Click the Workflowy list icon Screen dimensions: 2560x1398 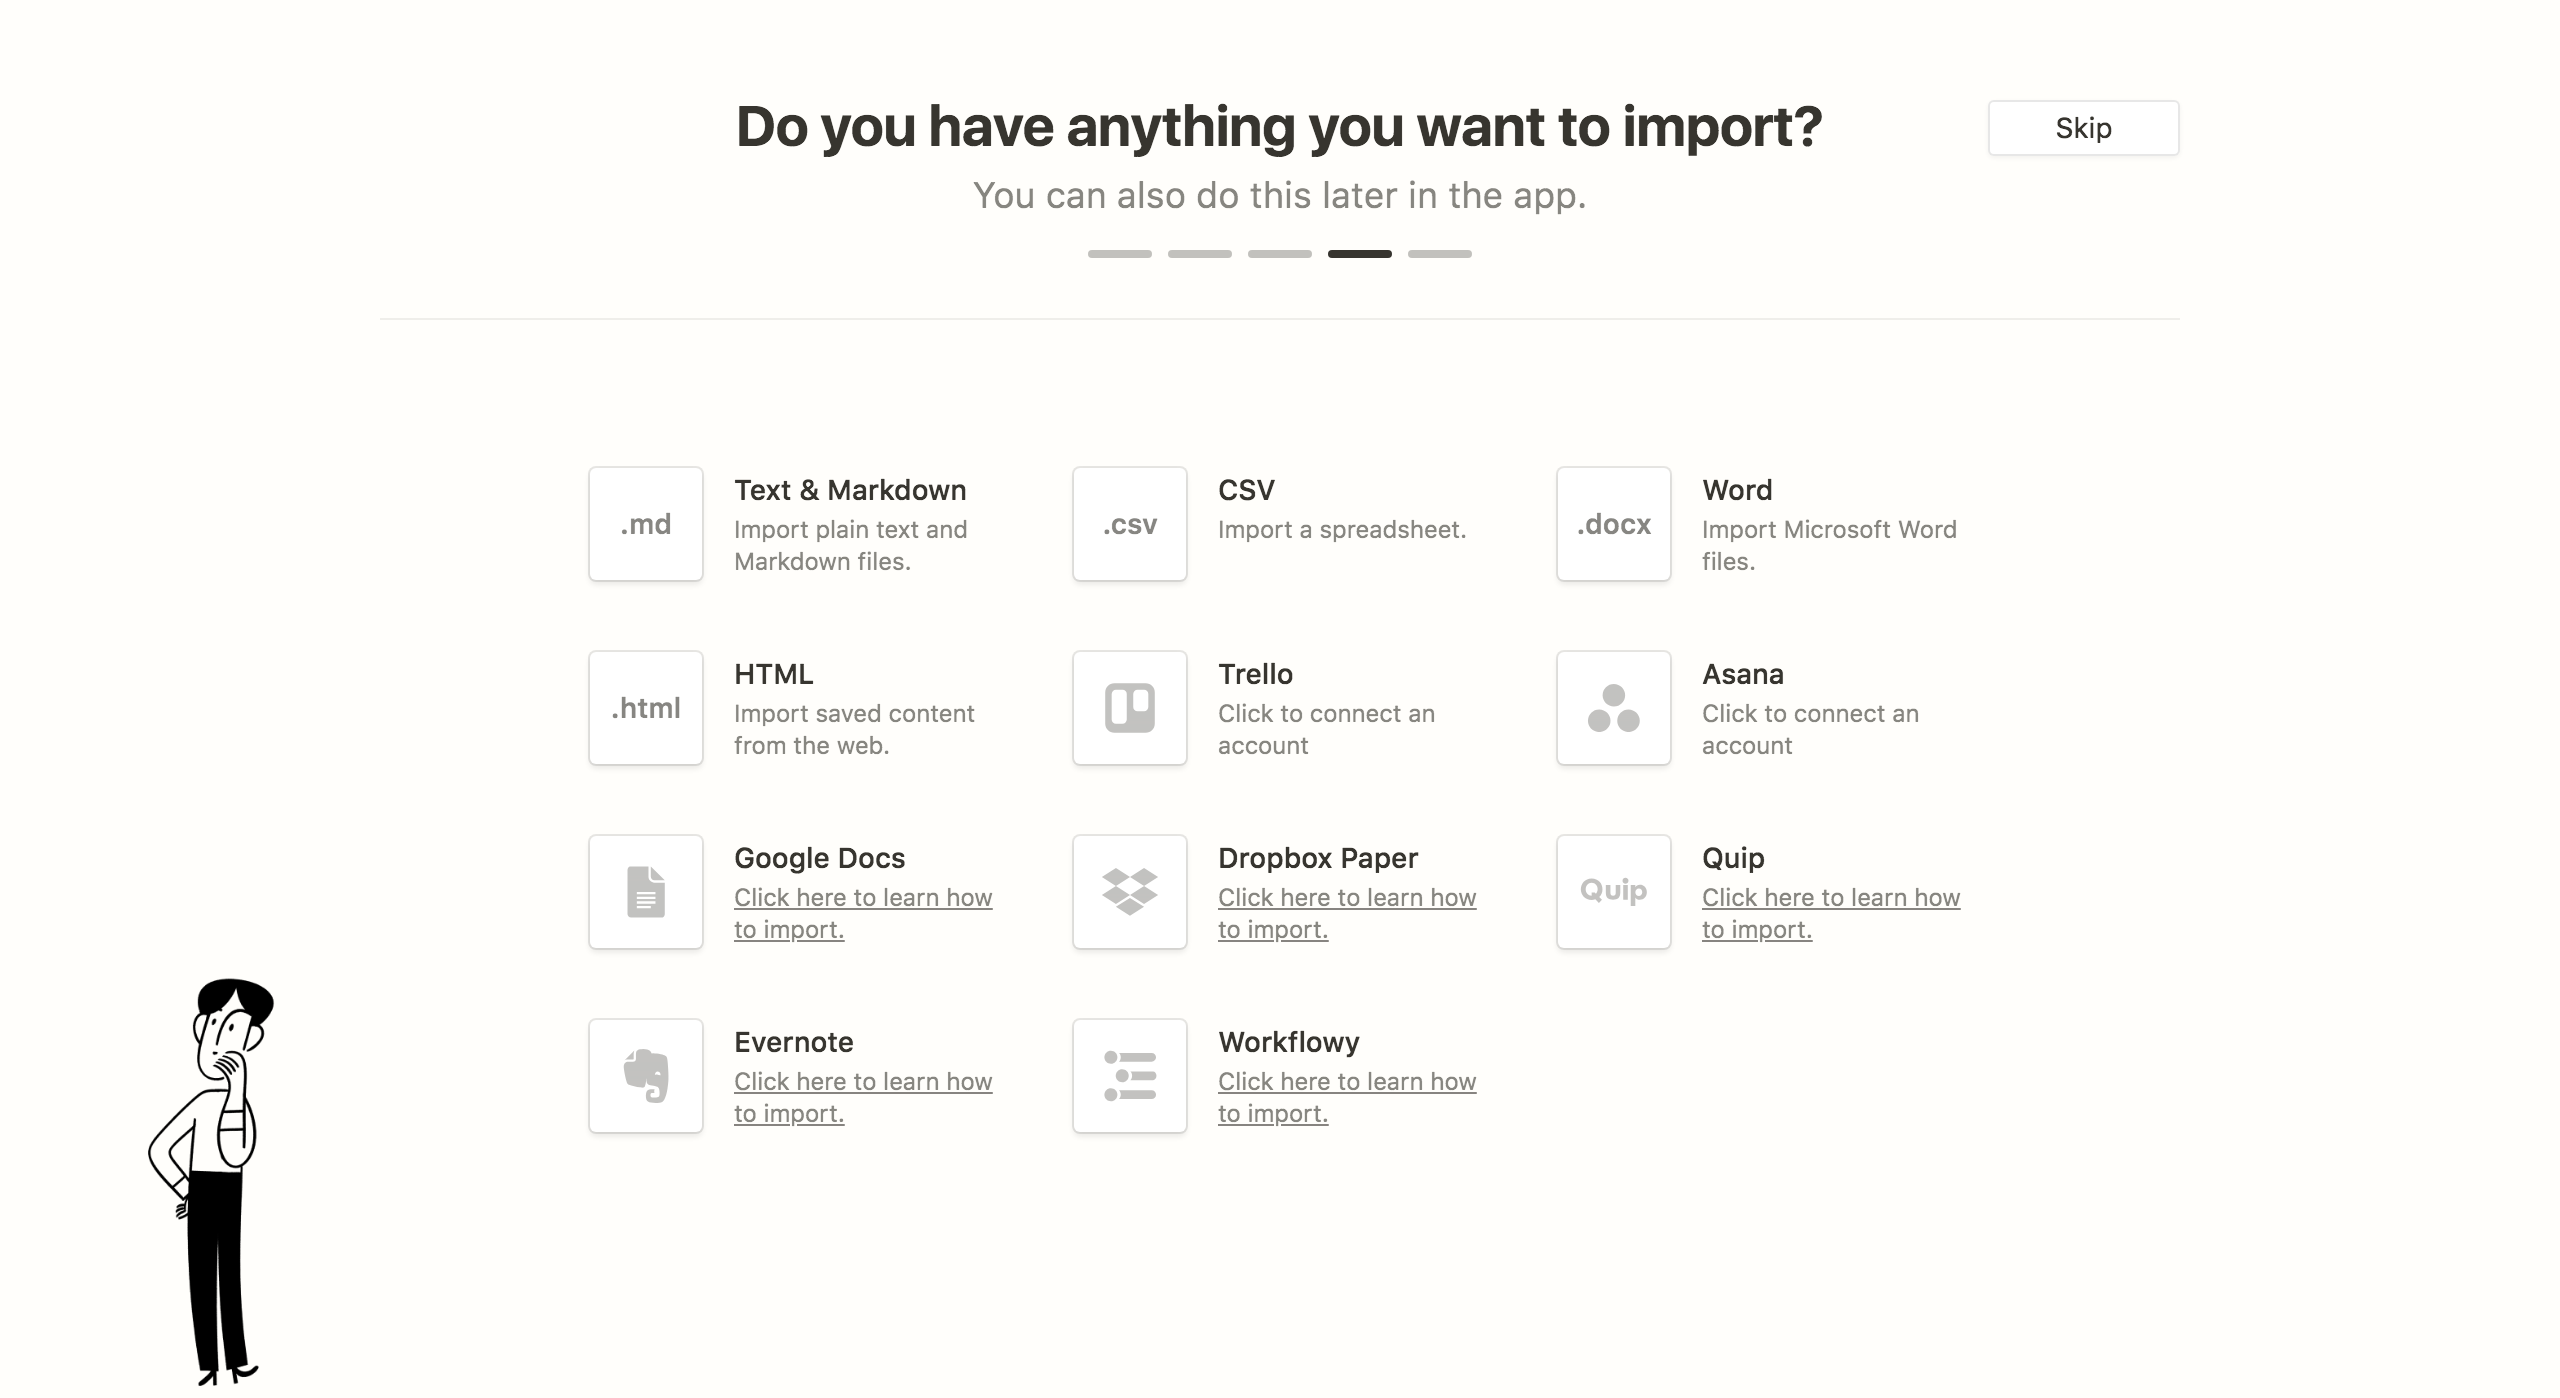pyautogui.click(x=1130, y=1076)
